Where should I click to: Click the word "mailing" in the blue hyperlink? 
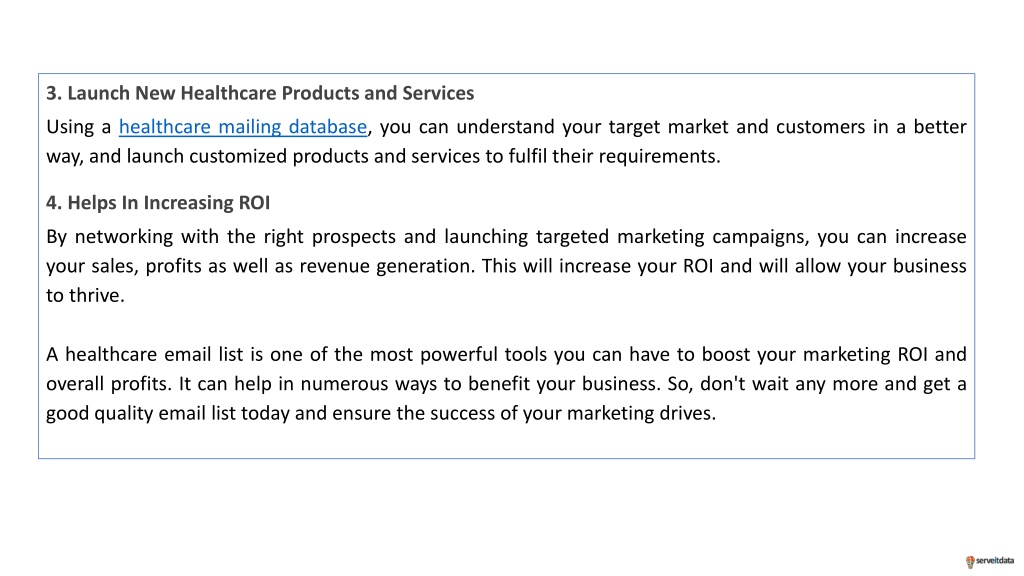[250, 127]
